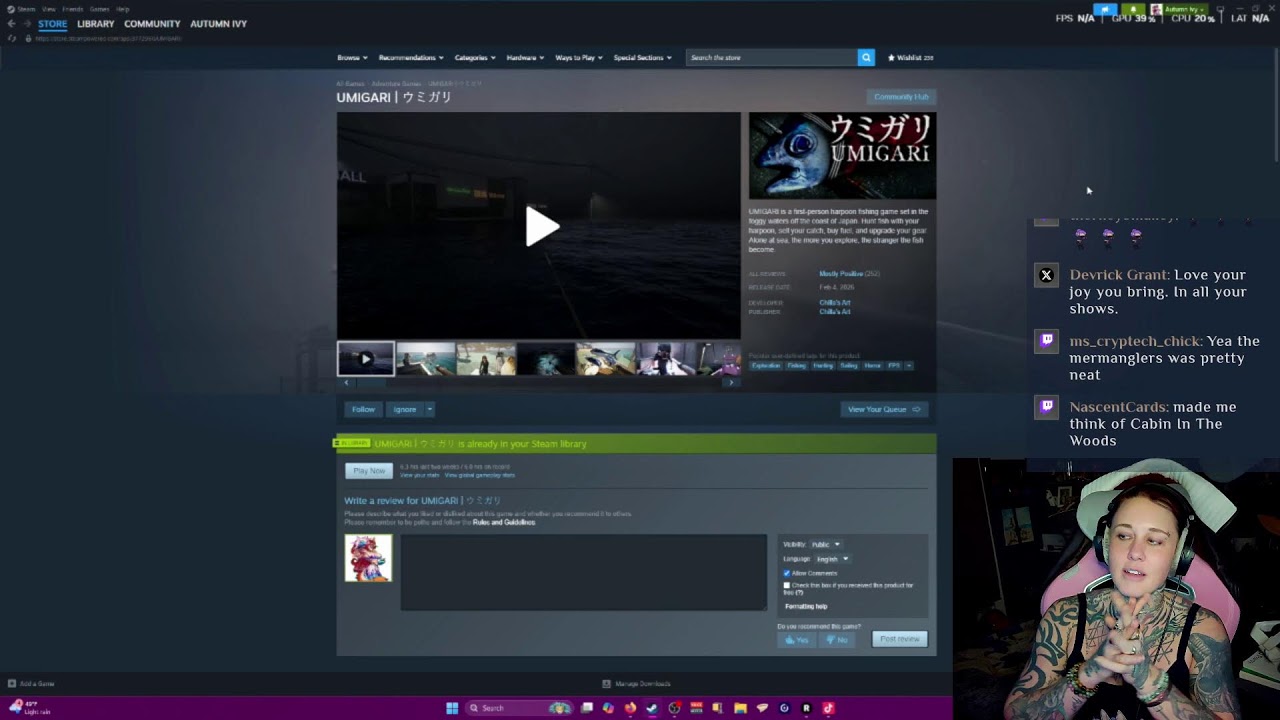Open the COMMUNITY tab
This screenshot has height=720, width=1280.
click(152, 23)
